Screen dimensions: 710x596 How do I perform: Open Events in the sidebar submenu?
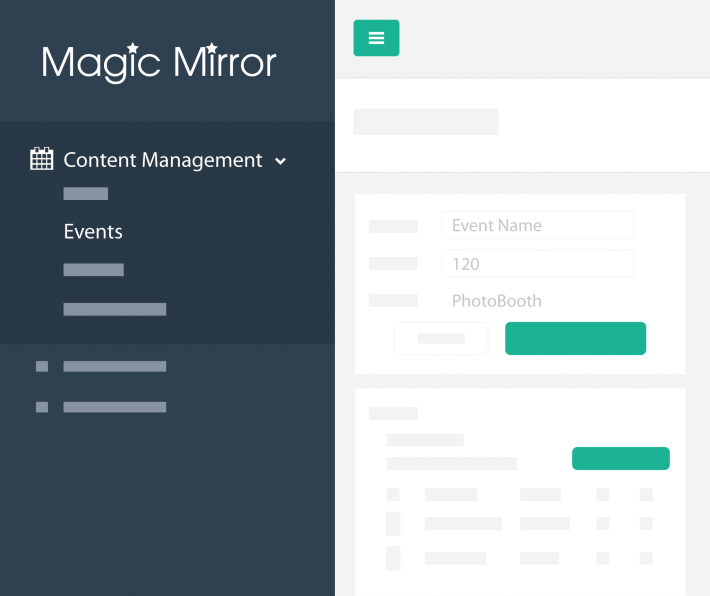(x=93, y=232)
